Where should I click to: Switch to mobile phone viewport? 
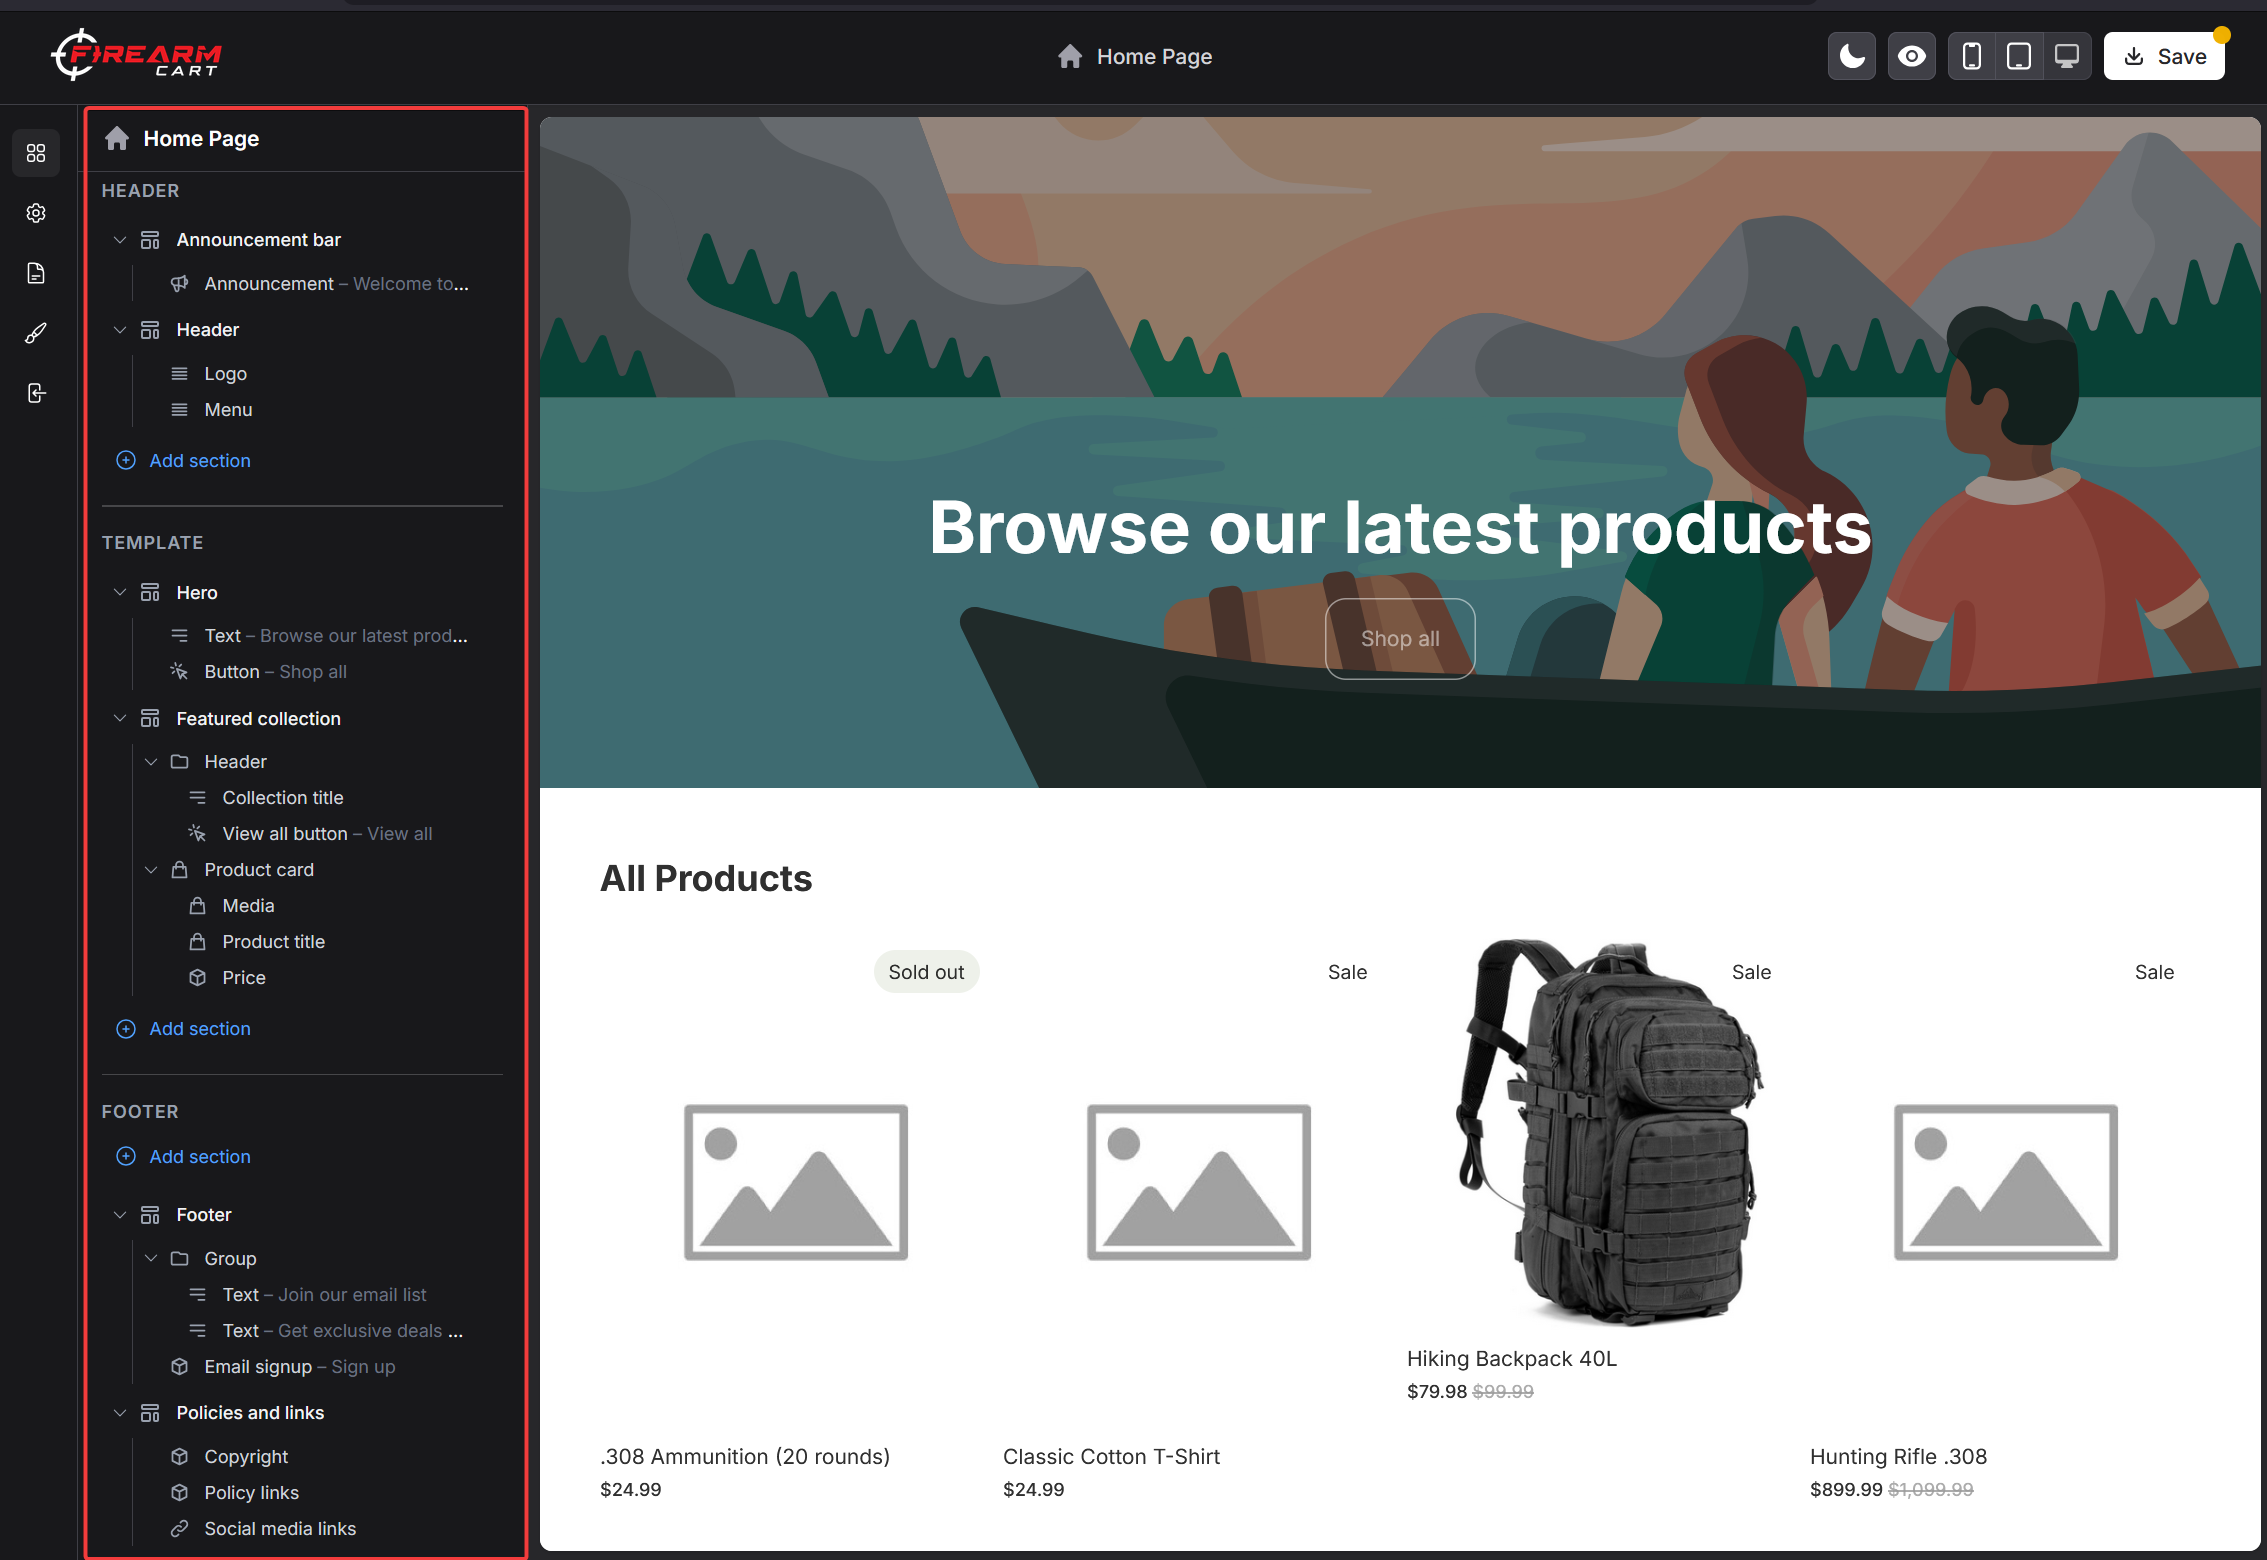[x=1972, y=56]
